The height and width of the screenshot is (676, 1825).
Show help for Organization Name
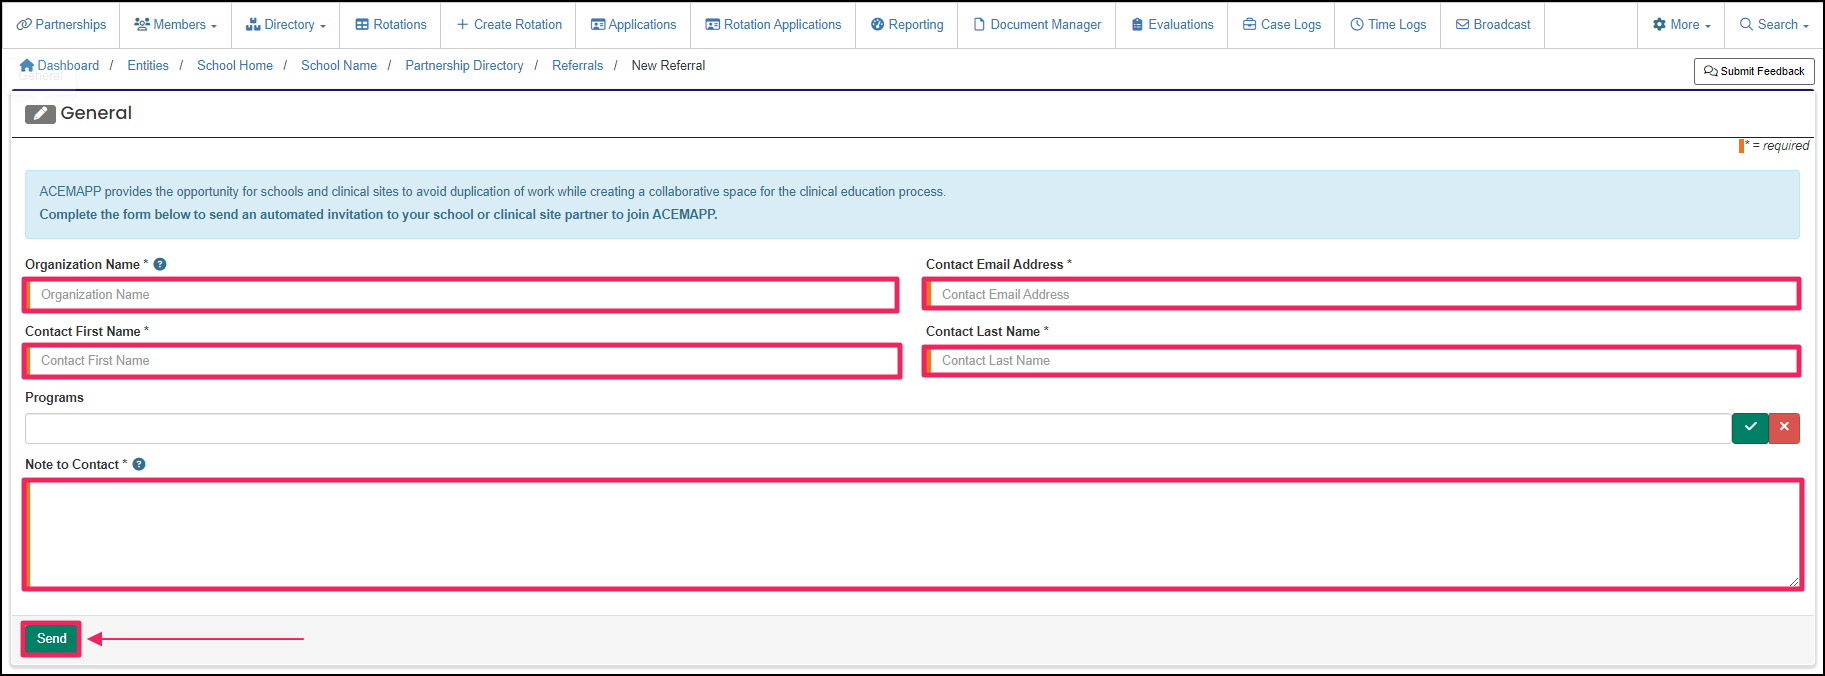[x=160, y=264]
